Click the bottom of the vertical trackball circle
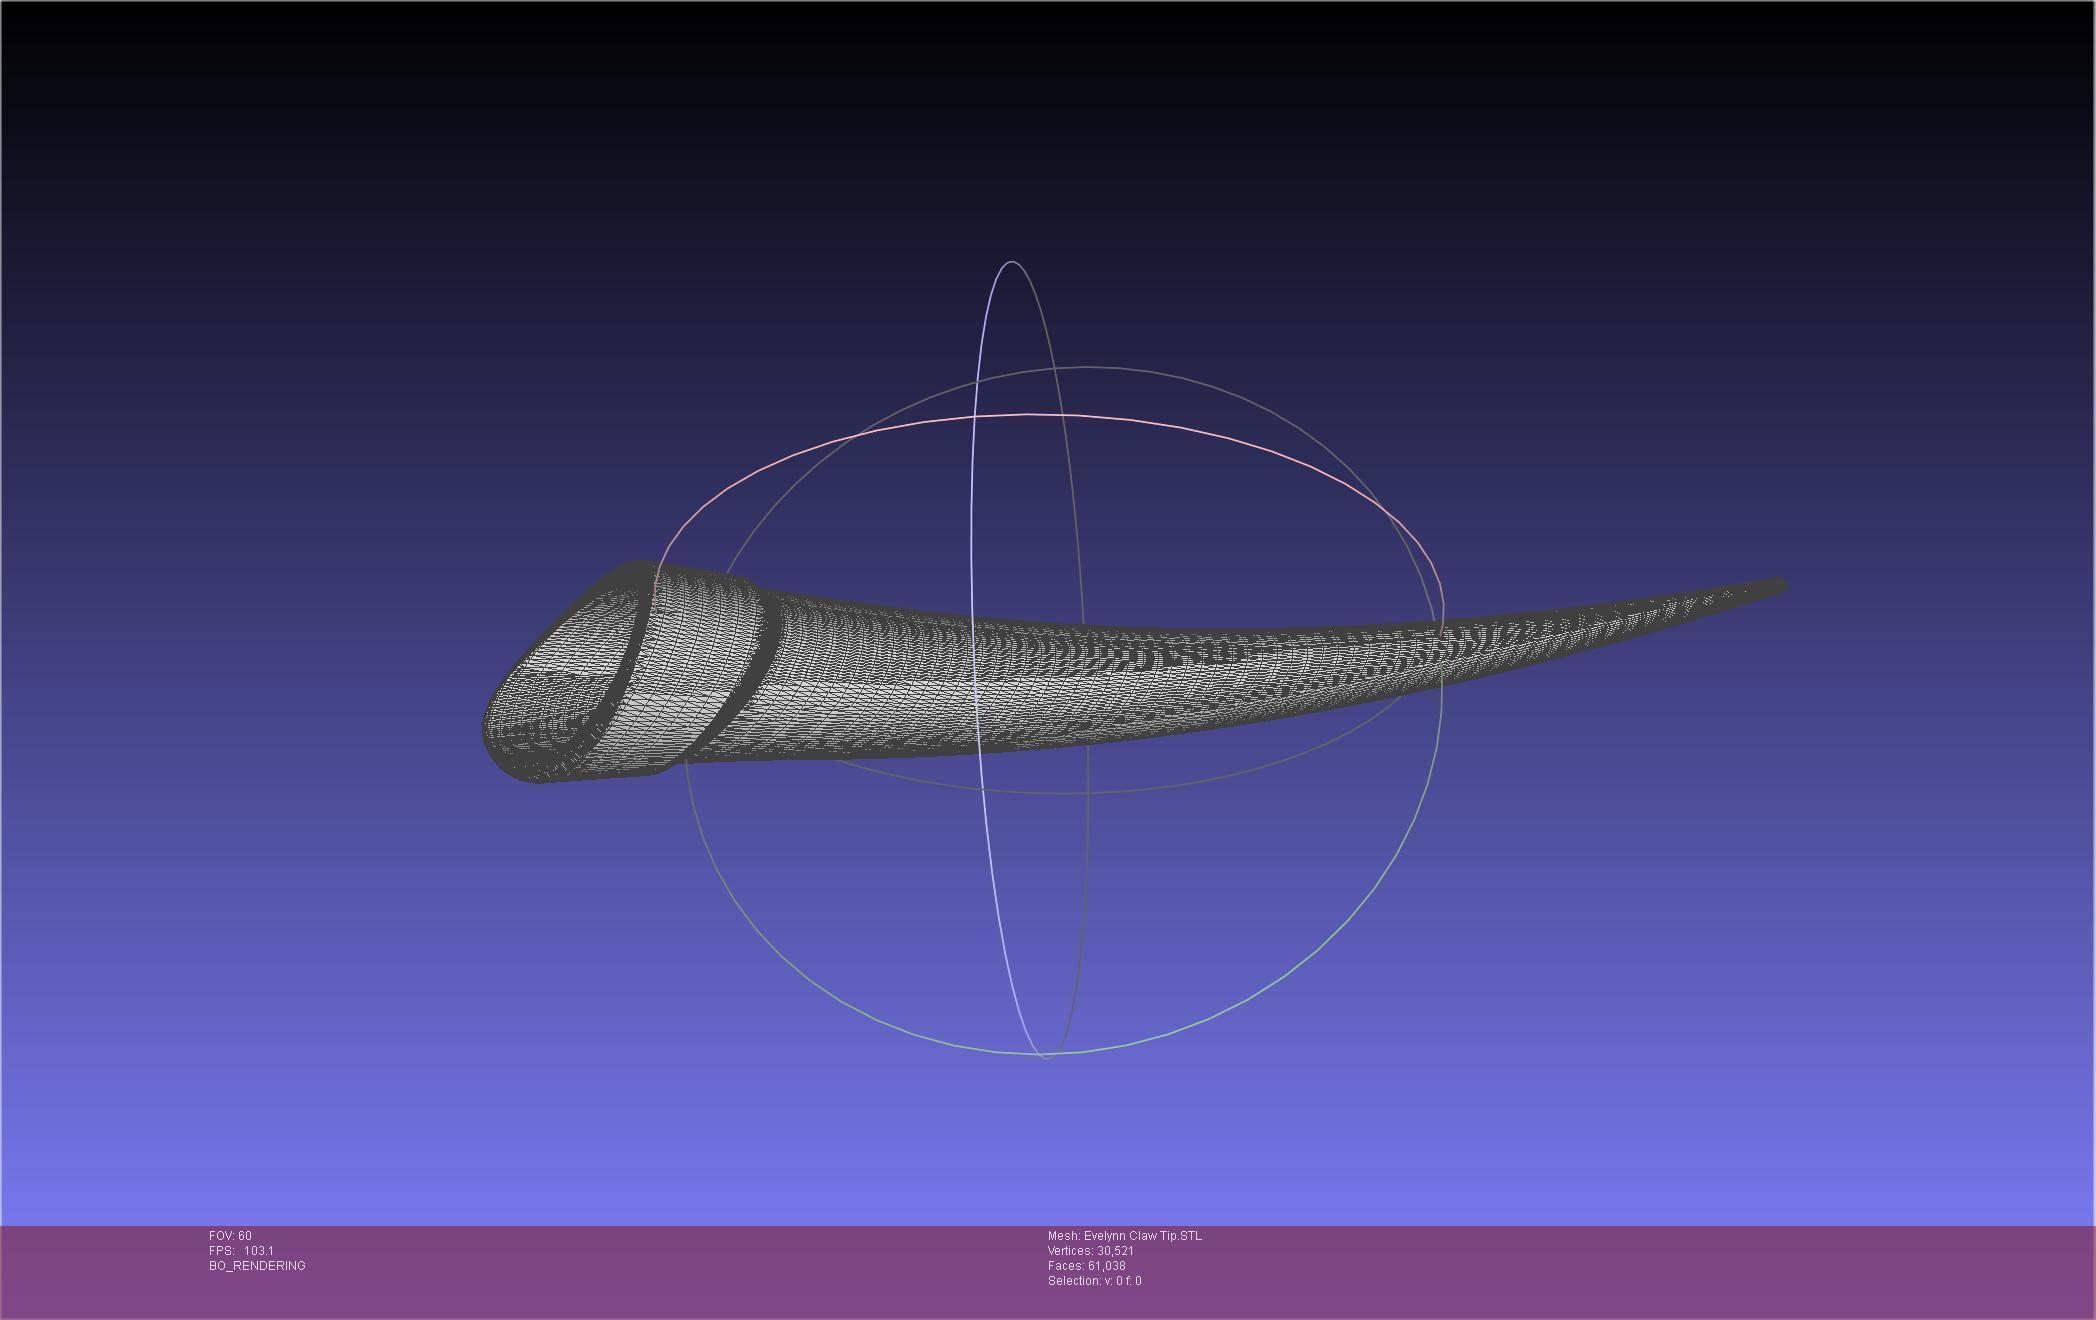 click(x=1046, y=1055)
